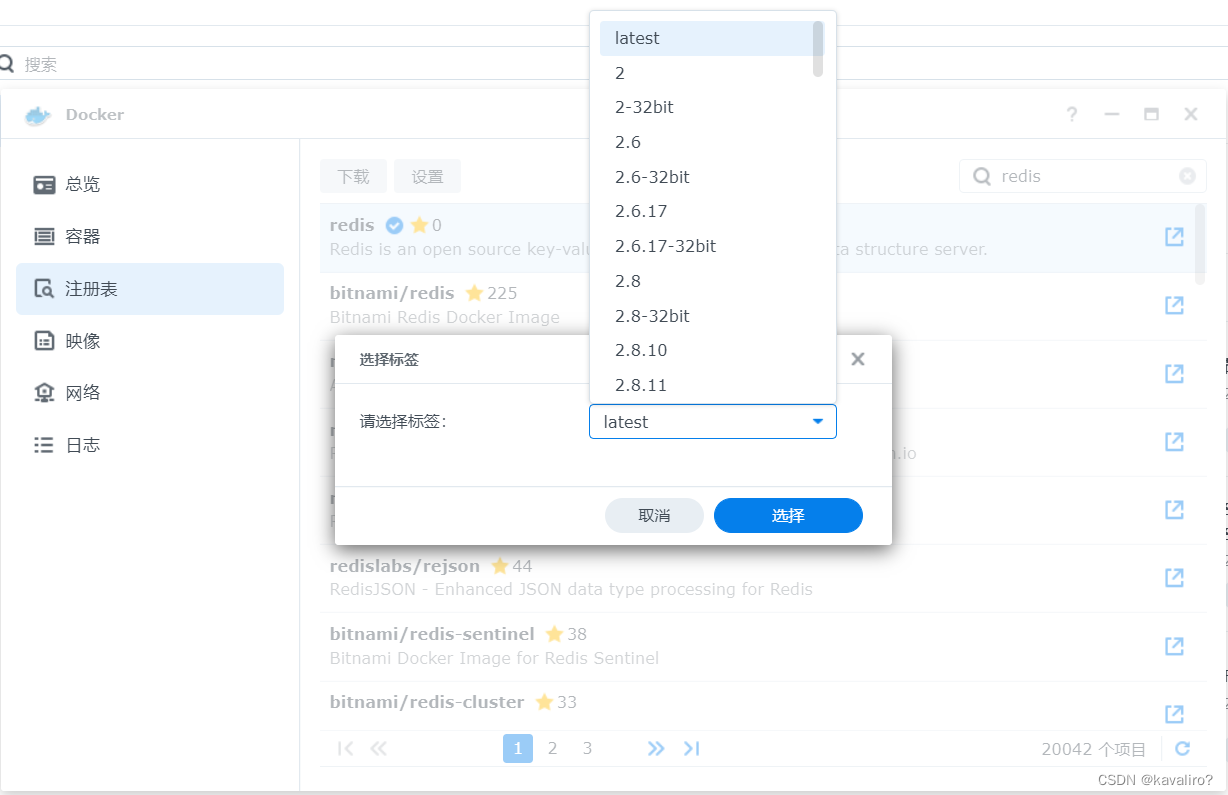Confirm with the Select (选择) button
The image size is (1228, 795).
click(x=788, y=516)
